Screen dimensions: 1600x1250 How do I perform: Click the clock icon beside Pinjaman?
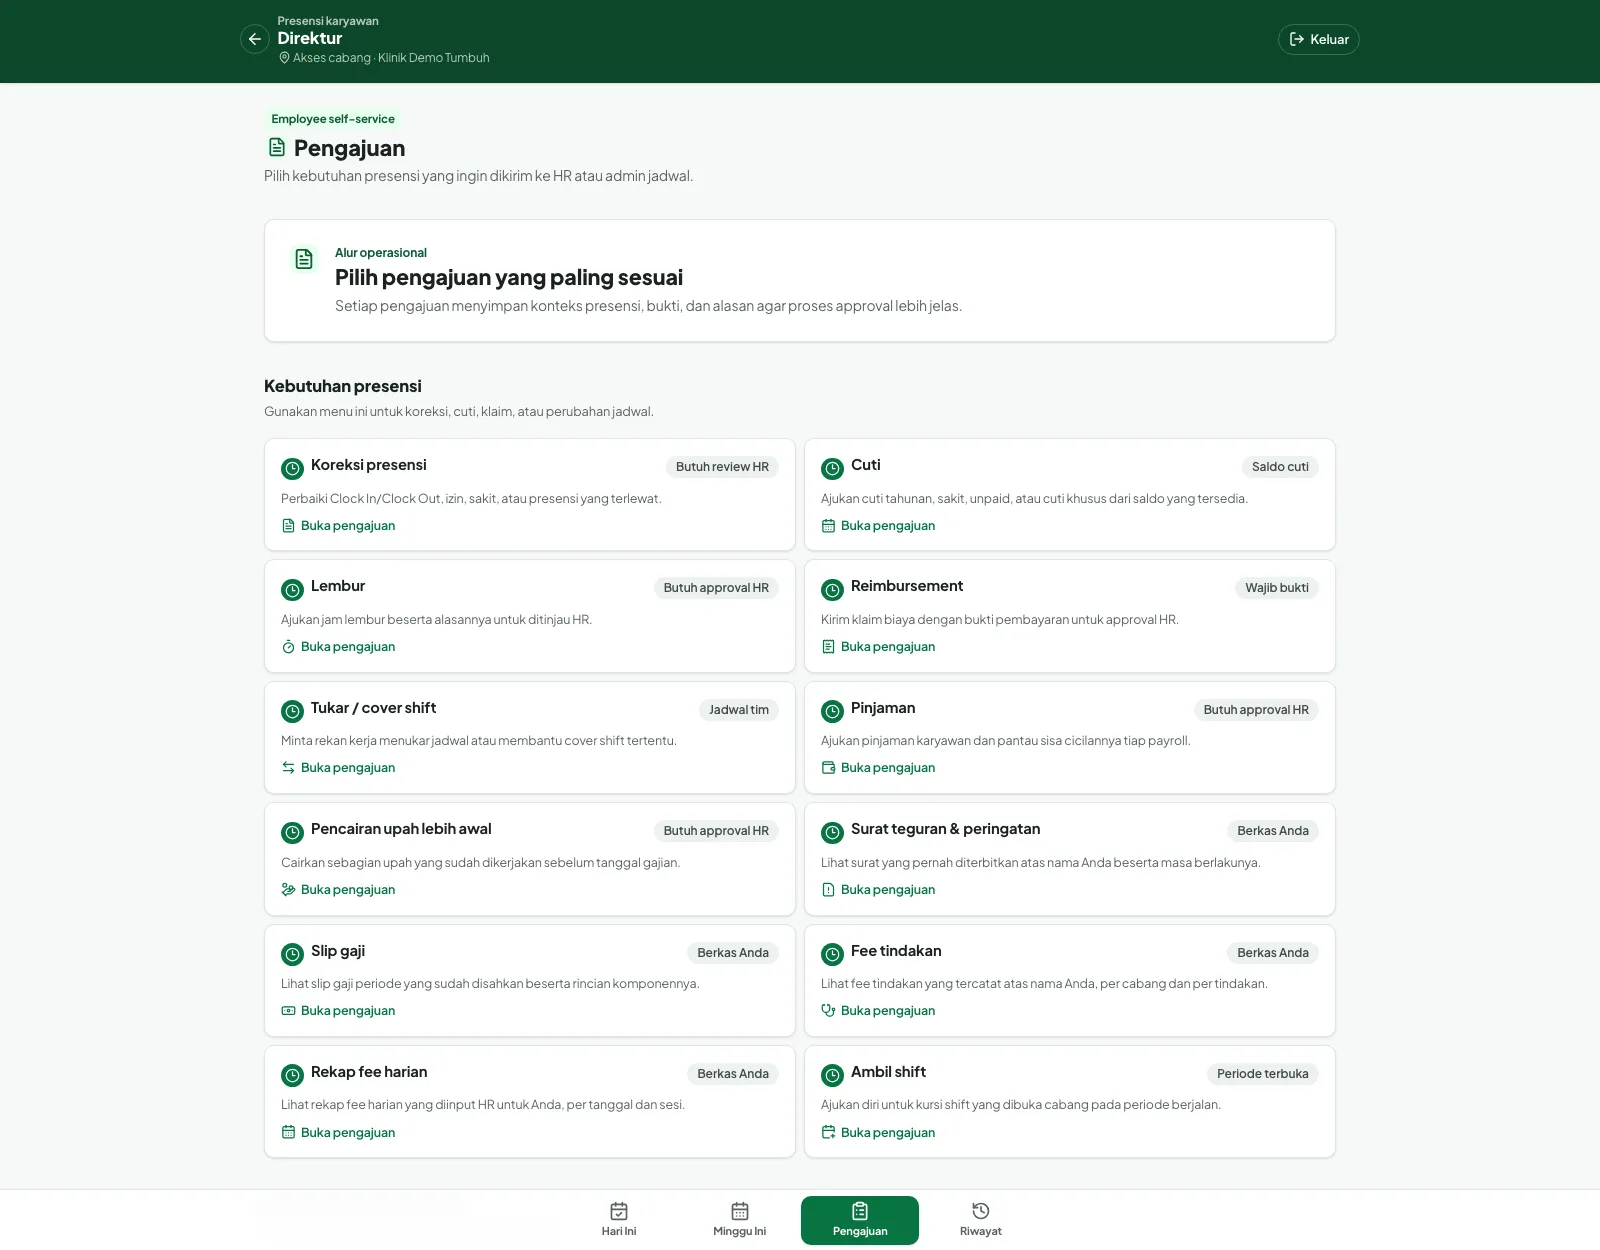[x=832, y=711]
